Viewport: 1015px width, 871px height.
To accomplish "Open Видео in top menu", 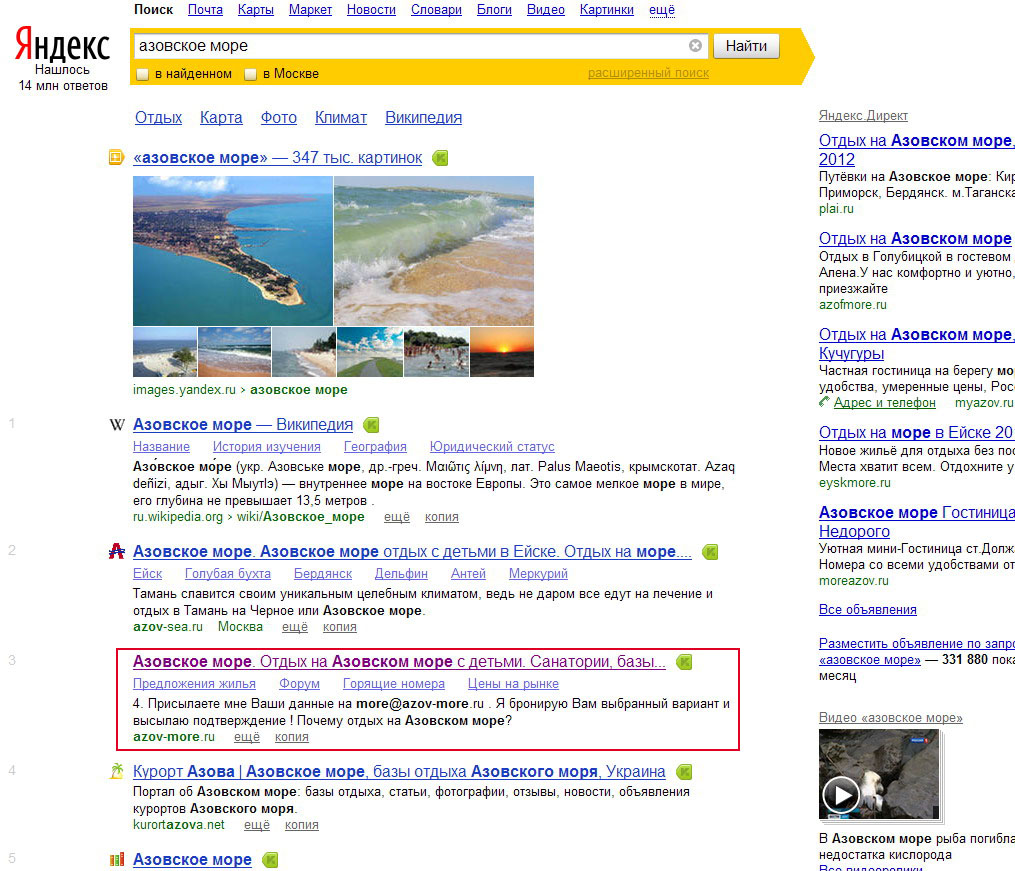I will coord(546,10).
